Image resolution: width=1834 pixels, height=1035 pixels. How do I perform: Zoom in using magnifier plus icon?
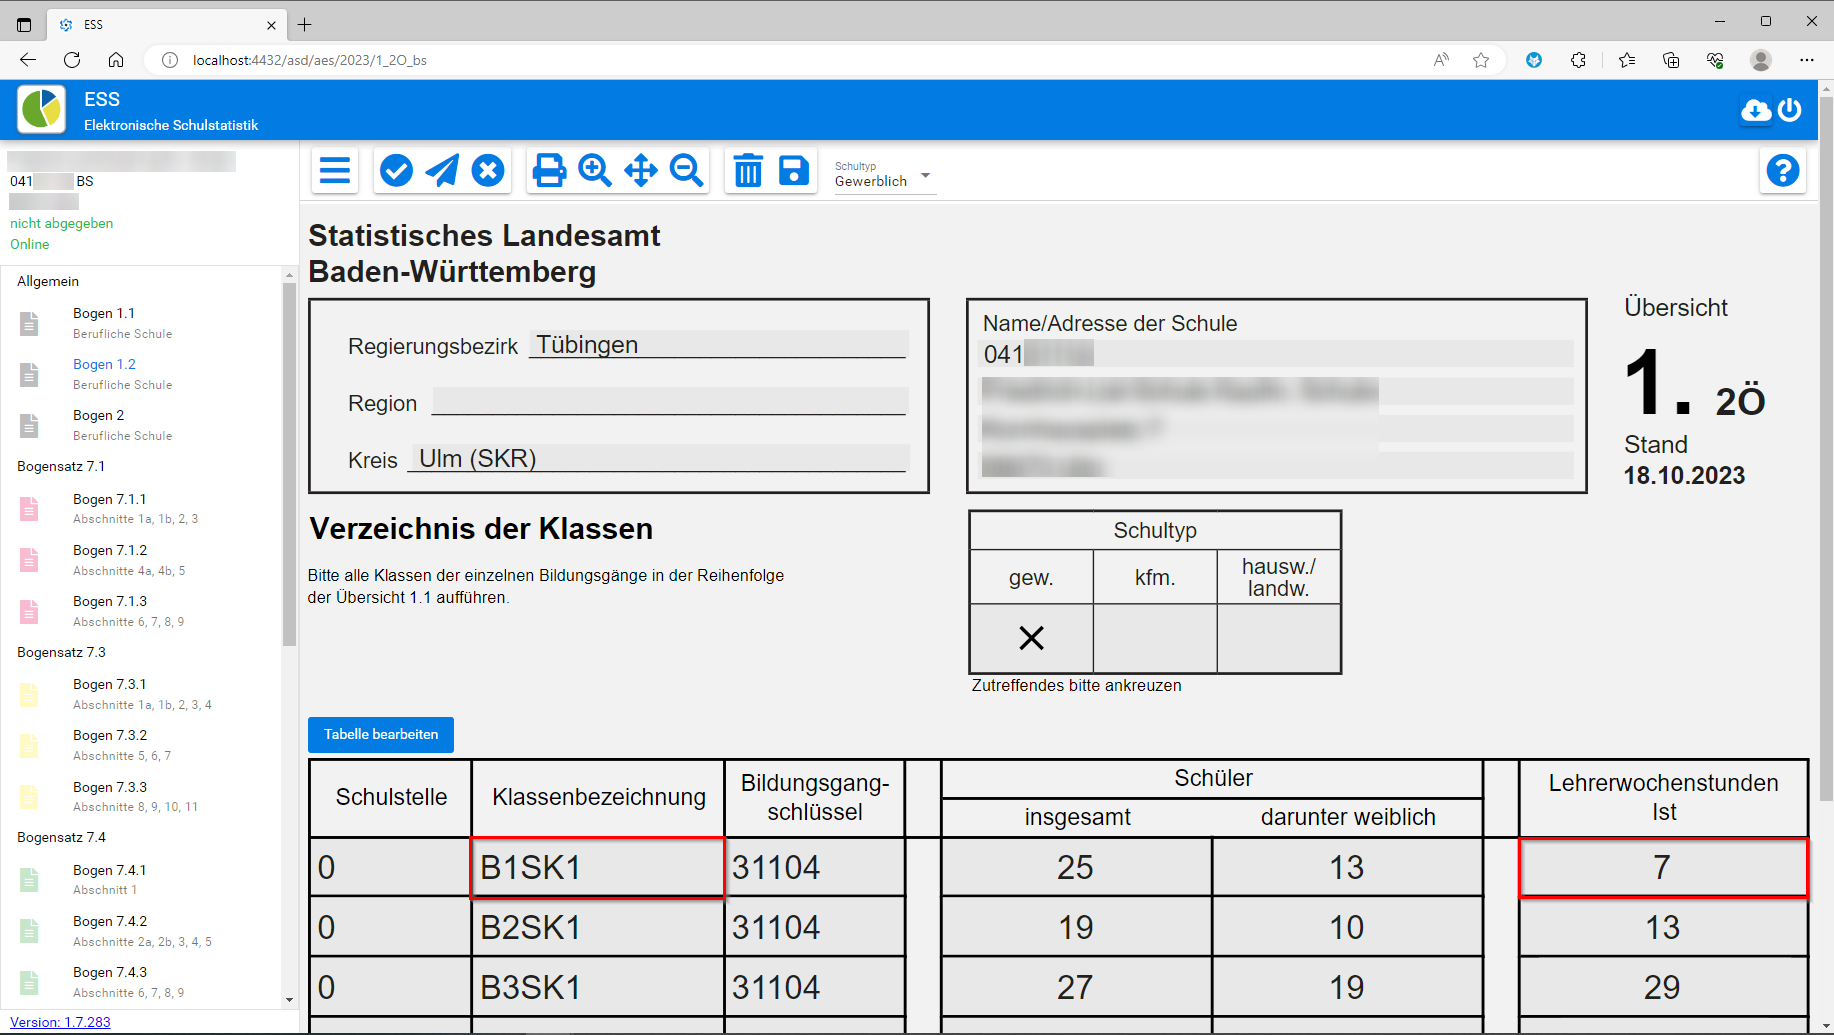pyautogui.click(x=595, y=171)
